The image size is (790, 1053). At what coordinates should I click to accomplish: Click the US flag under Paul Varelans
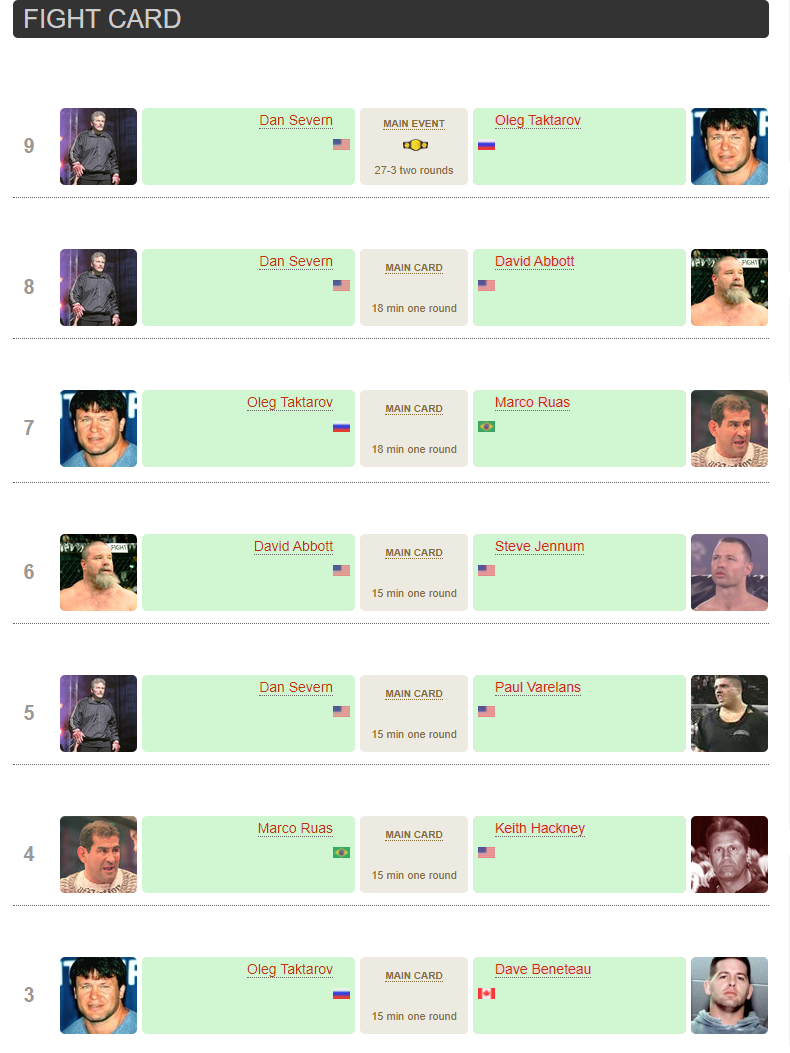tap(486, 712)
